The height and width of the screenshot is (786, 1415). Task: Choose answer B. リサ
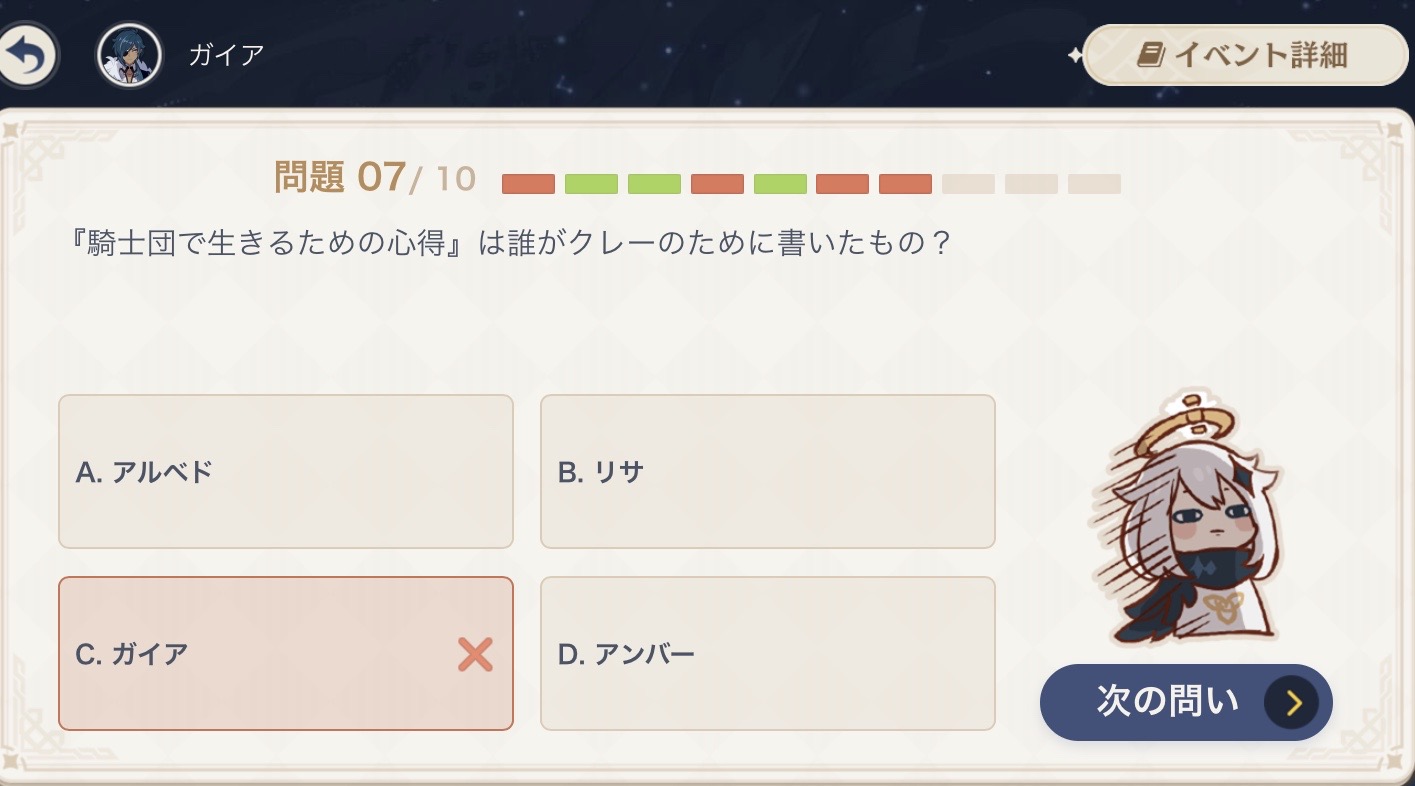click(767, 471)
